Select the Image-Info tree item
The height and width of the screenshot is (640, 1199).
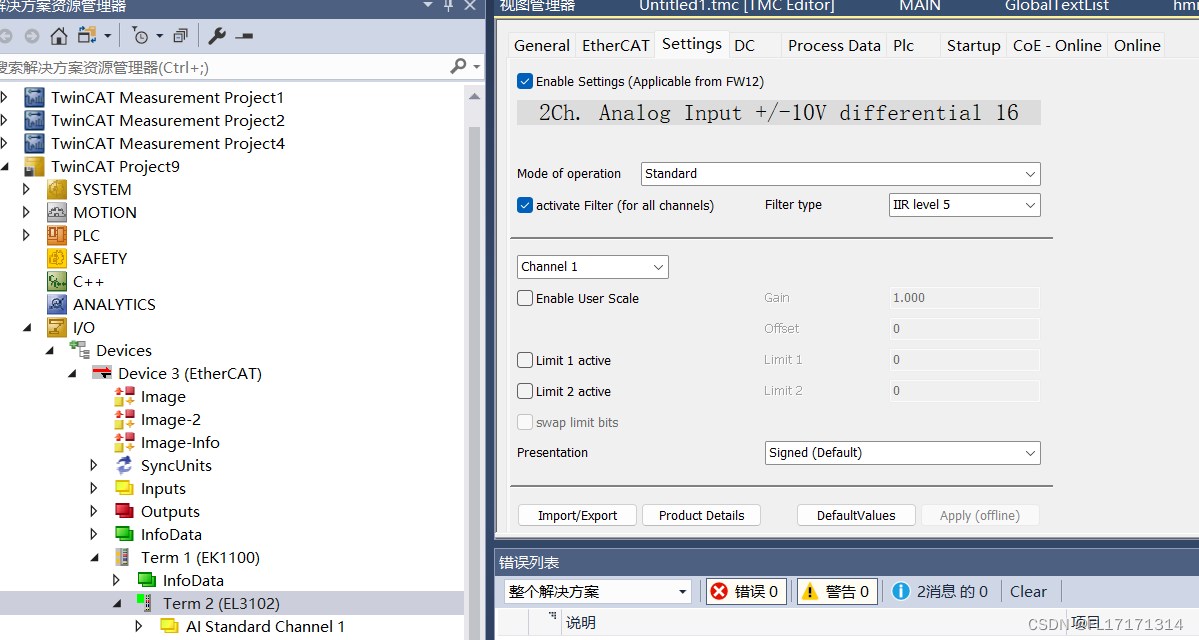tap(180, 443)
